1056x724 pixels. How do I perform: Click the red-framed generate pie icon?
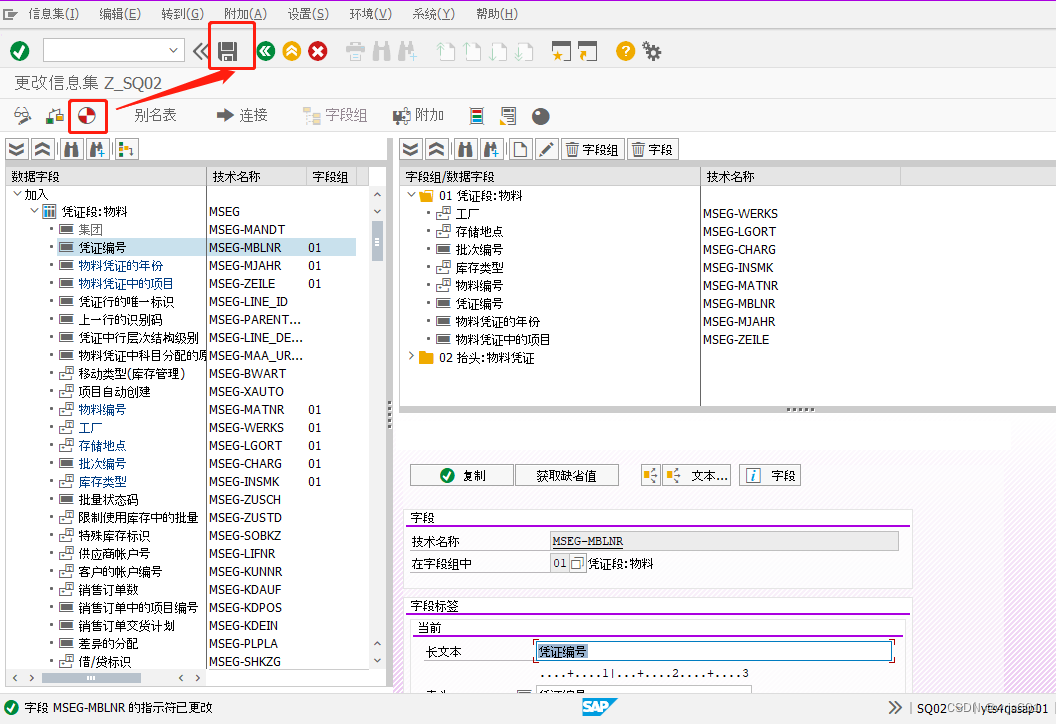(86, 115)
